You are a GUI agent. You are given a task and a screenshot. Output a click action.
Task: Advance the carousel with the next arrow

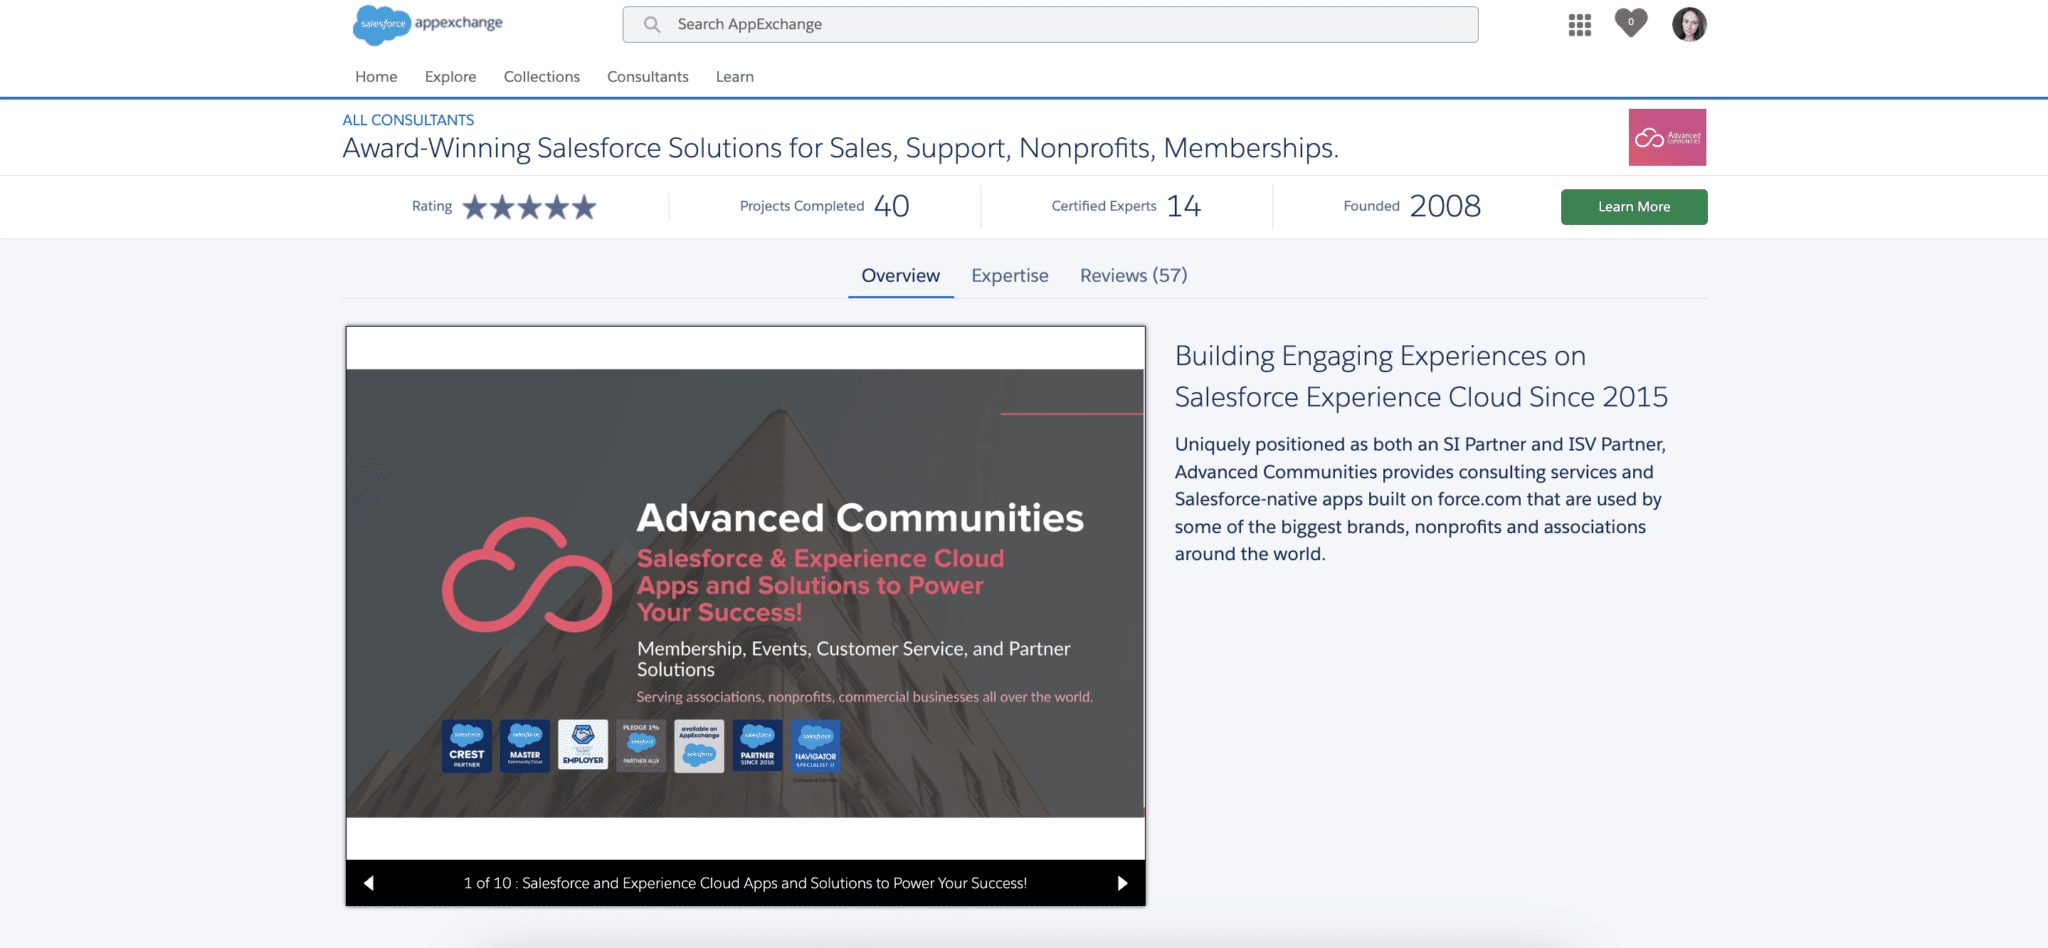tap(1122, 883)
